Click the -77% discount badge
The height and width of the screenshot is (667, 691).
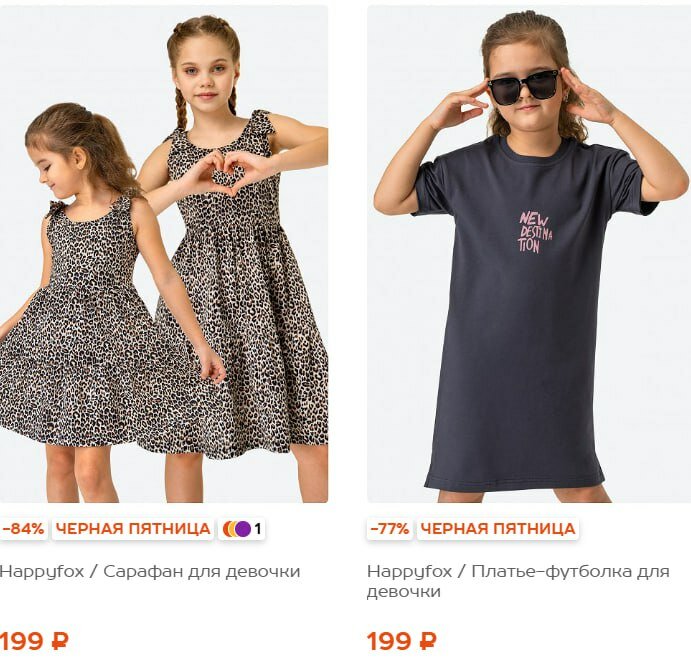390,528
